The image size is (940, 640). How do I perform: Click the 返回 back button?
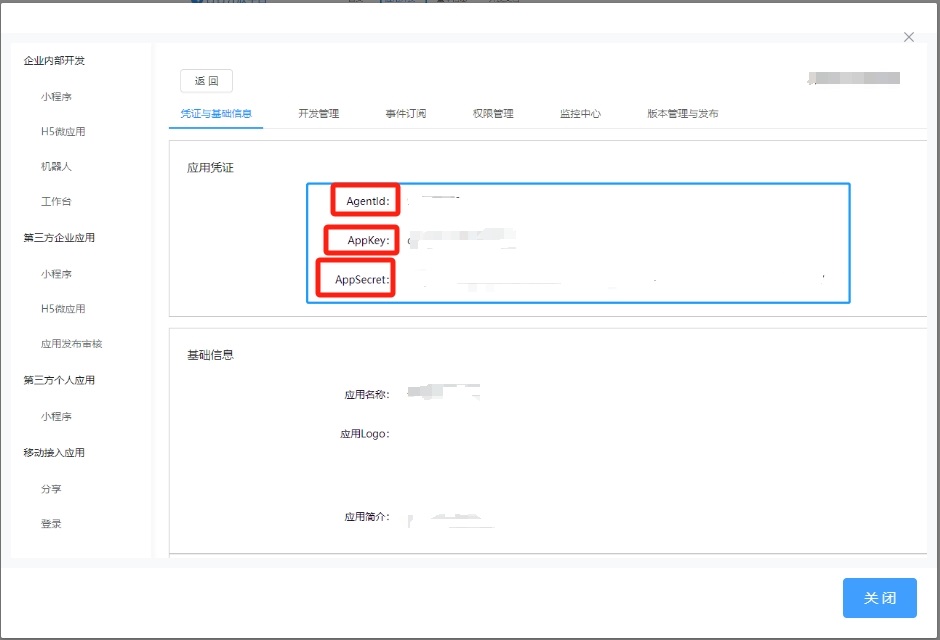click(x=206, y=81)
